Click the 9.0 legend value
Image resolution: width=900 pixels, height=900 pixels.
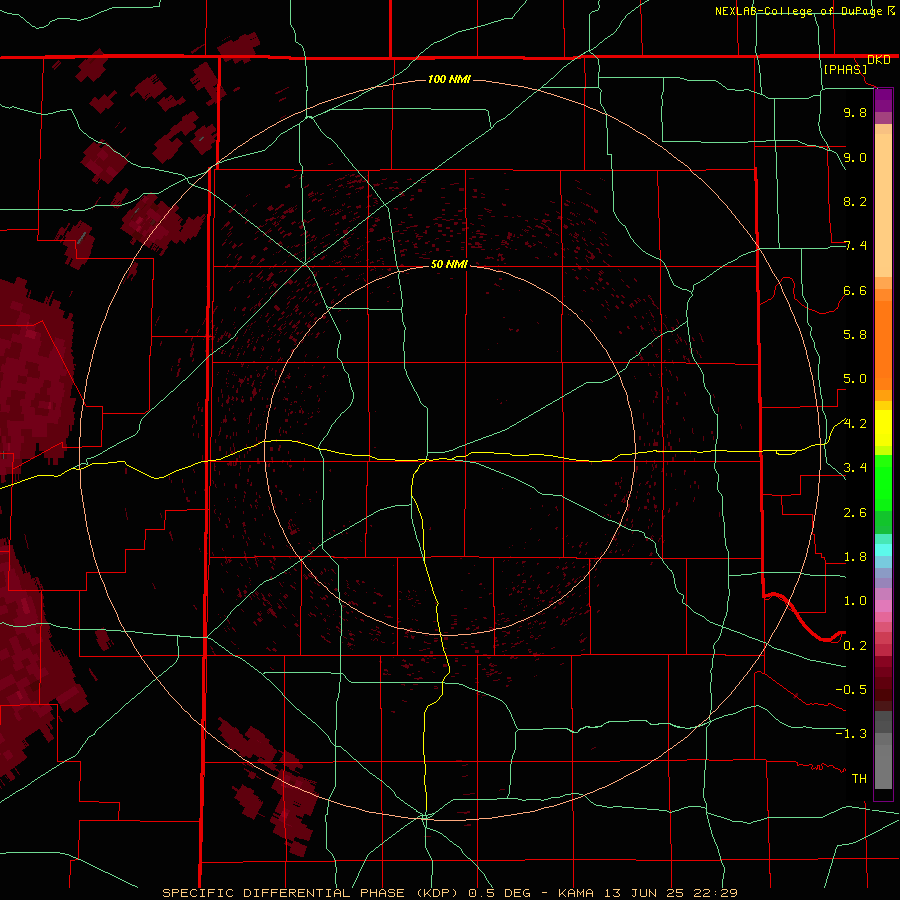pos(855,157)
